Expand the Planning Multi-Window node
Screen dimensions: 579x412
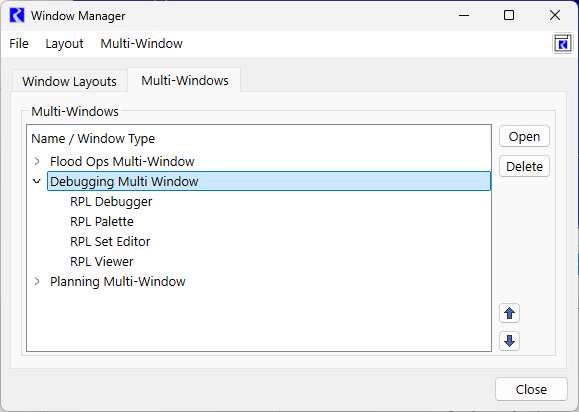click(x=37, y=281)
